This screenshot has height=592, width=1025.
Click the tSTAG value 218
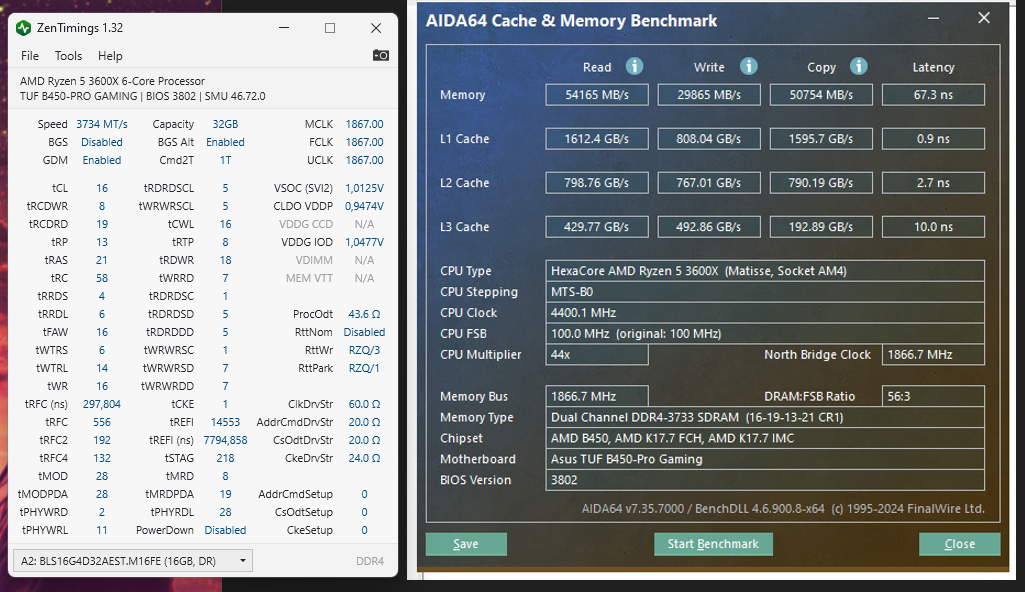coord(225,458)
